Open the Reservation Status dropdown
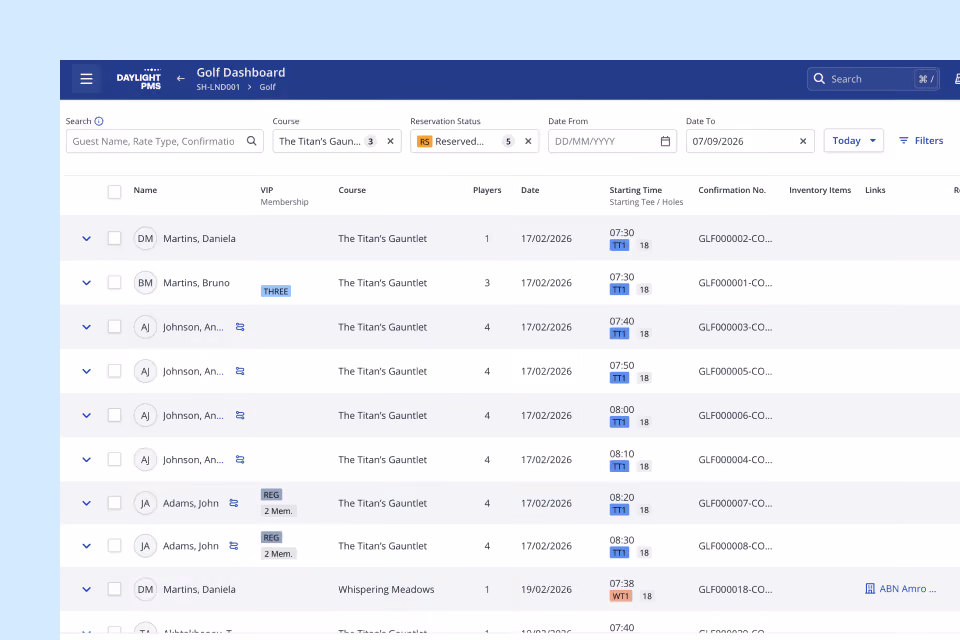This screenshot has width=960, height=640. [474, 141]
